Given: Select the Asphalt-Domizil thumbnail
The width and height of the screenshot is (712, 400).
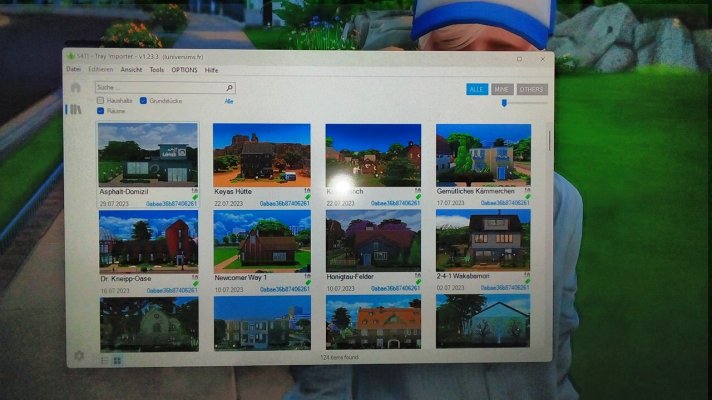Looking at the screenshot, I should click(x=148, y=154).
